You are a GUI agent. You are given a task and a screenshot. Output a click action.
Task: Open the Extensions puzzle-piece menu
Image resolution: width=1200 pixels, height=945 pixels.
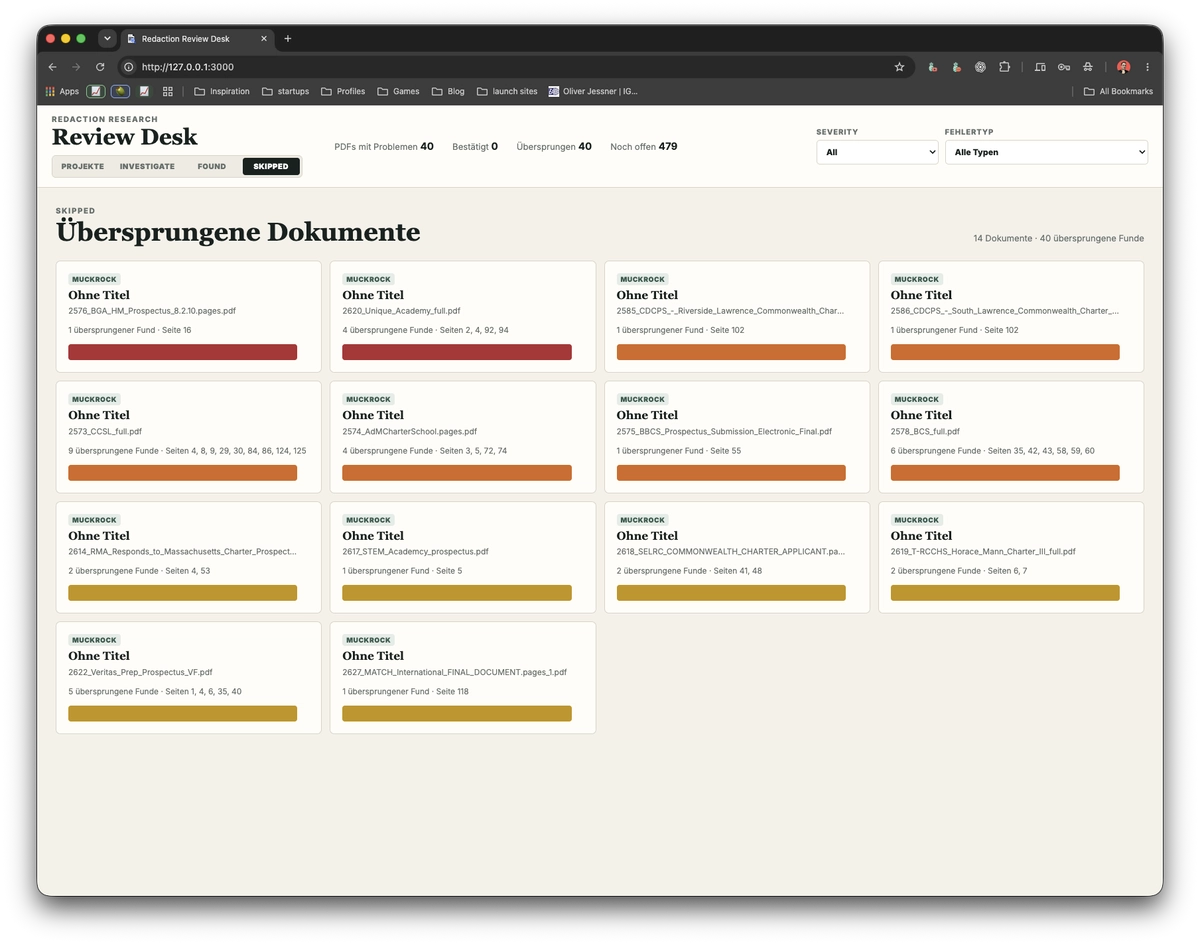1004,67
